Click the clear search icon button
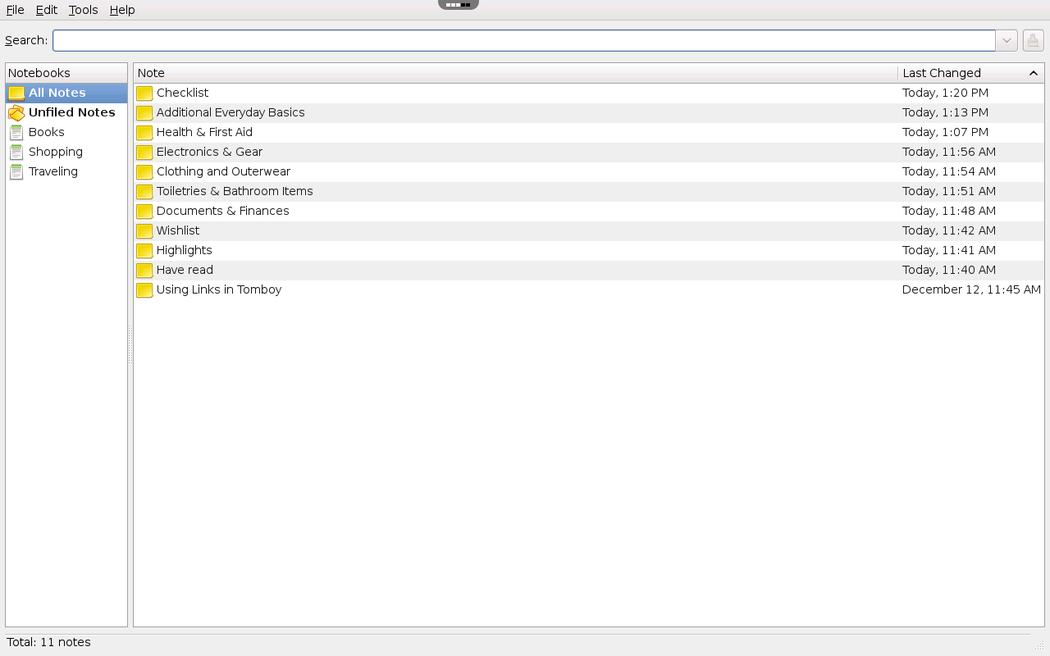 pos(1033,41)
